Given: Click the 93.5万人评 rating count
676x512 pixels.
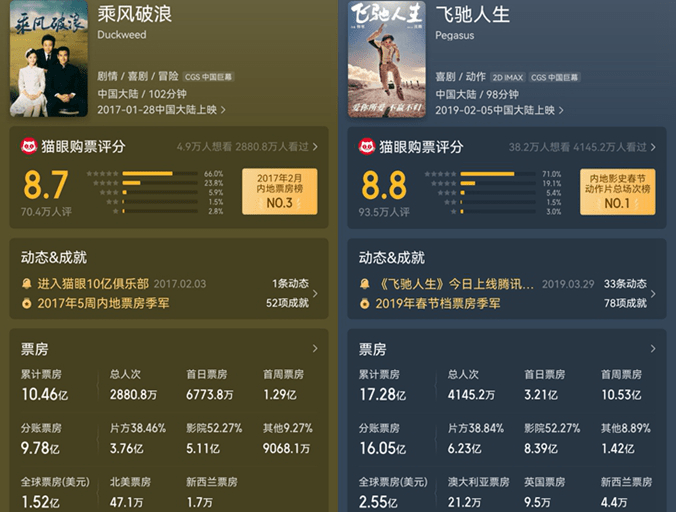Looking at the screenshot, I should (x=384, y=212).
